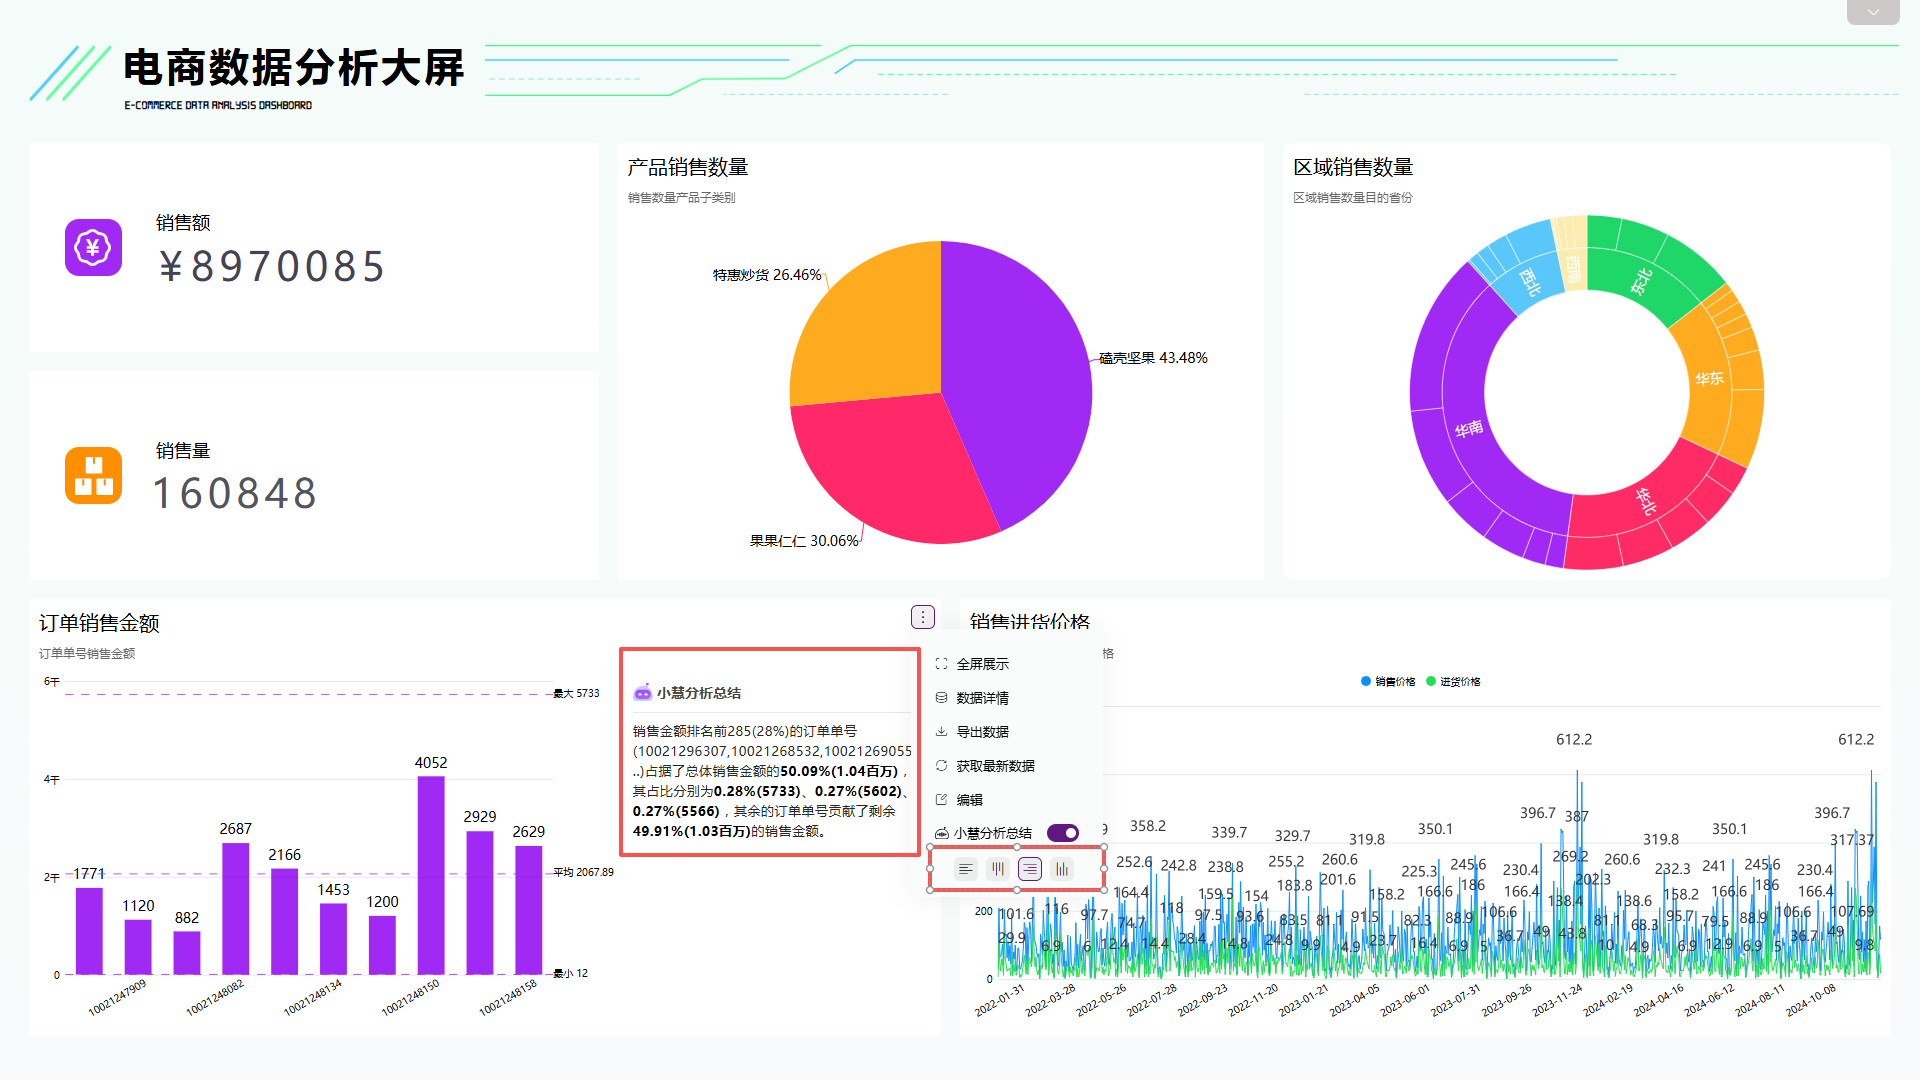Select the vertical bars layout icon
This screenshot has height=1080, width=1920.
point(997,868)
